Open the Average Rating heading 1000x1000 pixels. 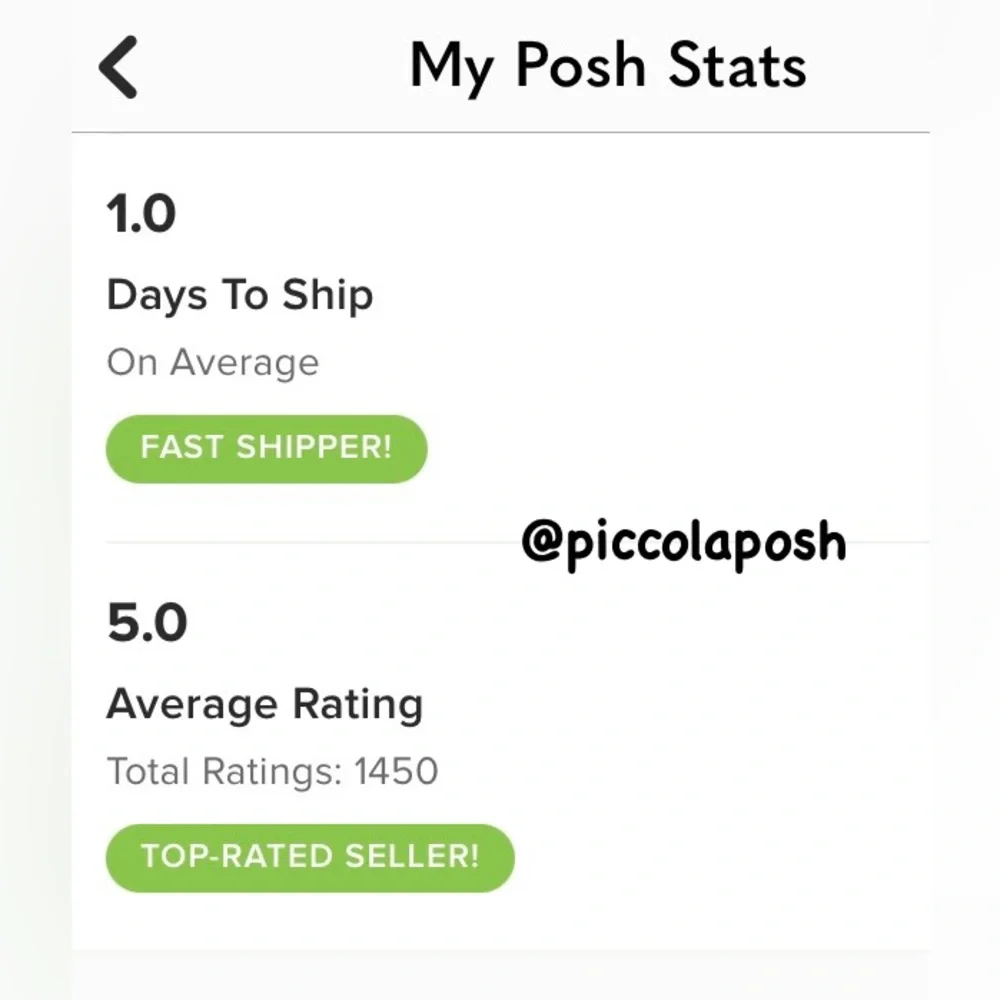pyautogui.click(x=265, y=705)
